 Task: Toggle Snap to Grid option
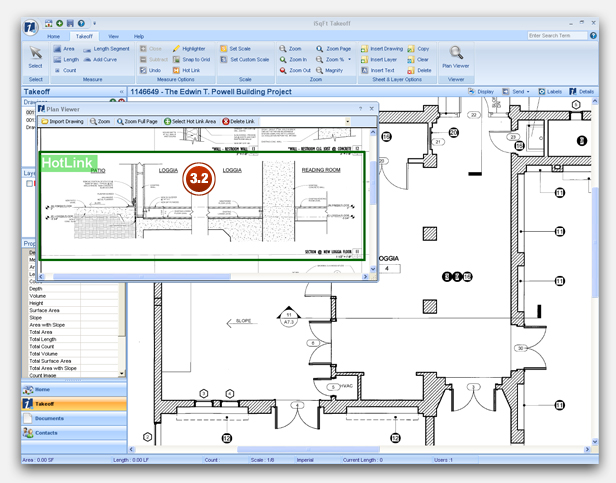pos(191,59)
